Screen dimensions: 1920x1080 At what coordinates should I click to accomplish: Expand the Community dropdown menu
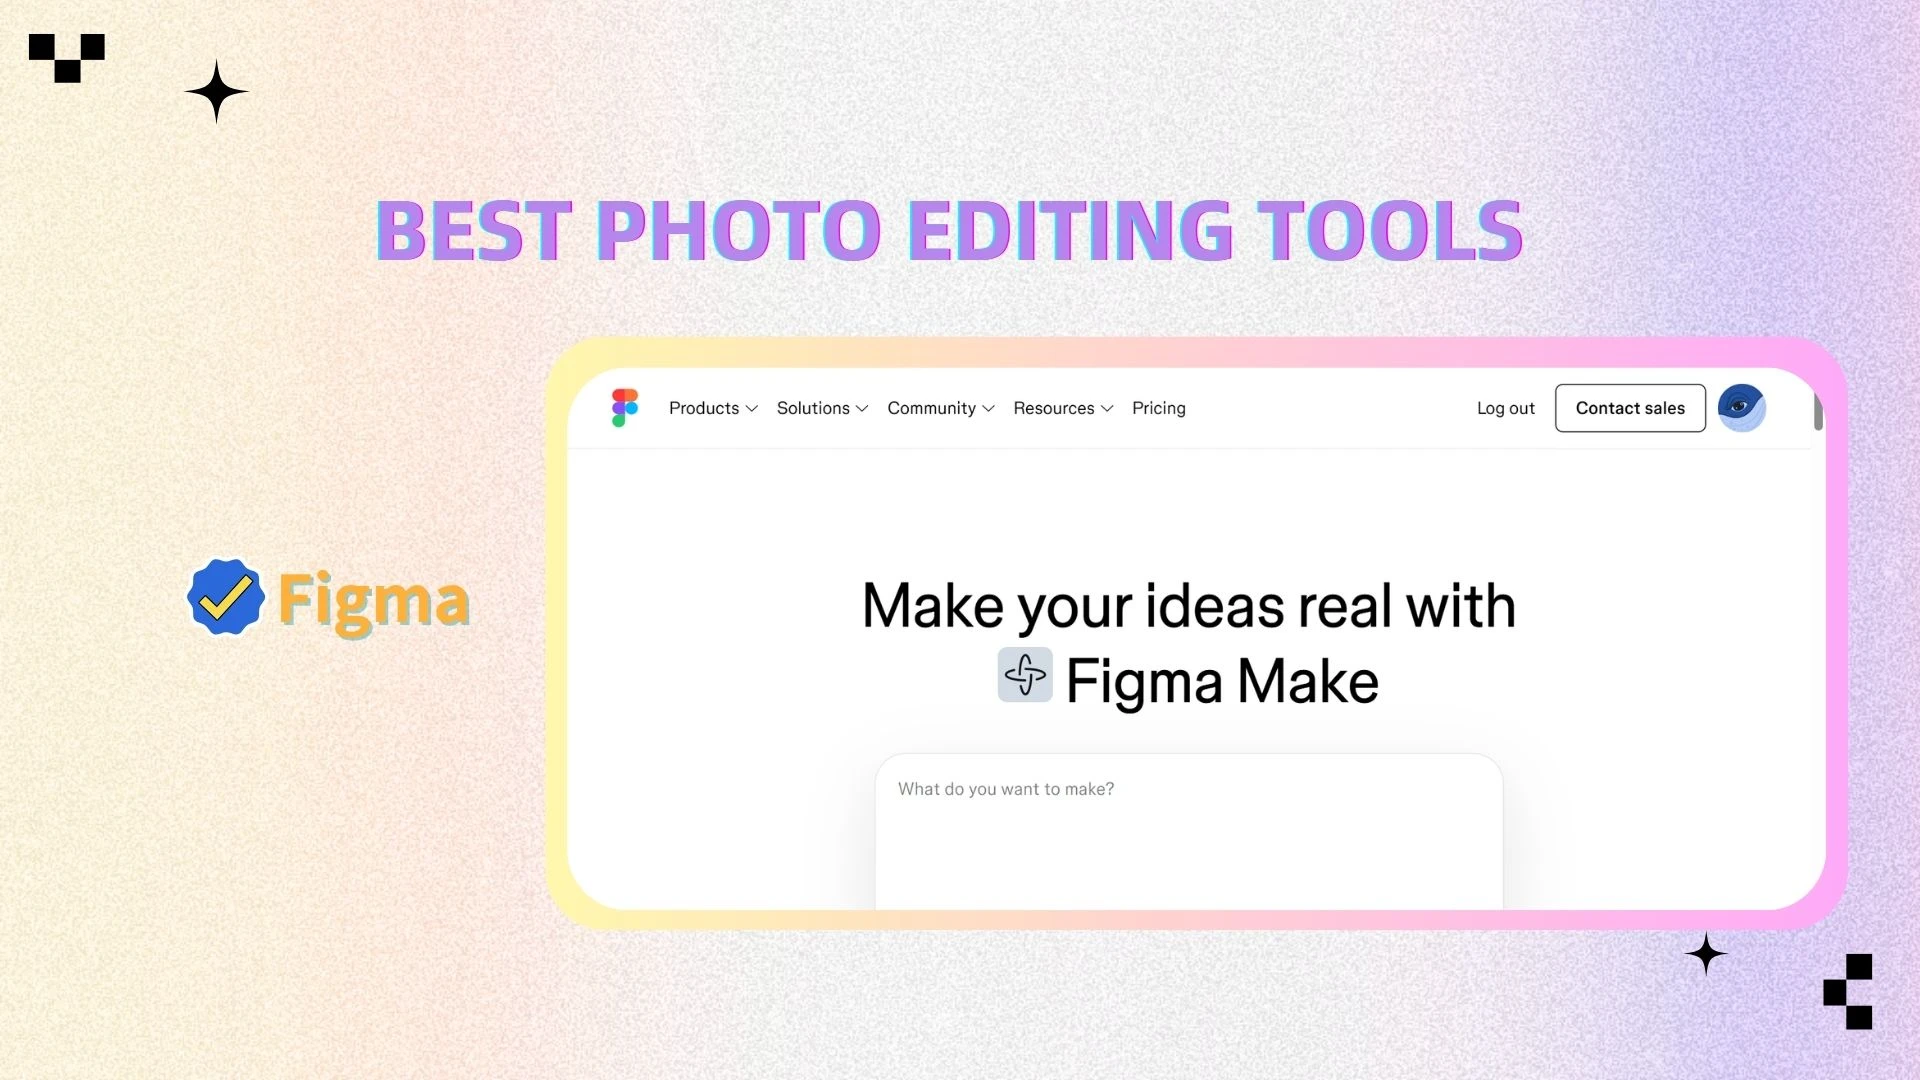[941, 408]
